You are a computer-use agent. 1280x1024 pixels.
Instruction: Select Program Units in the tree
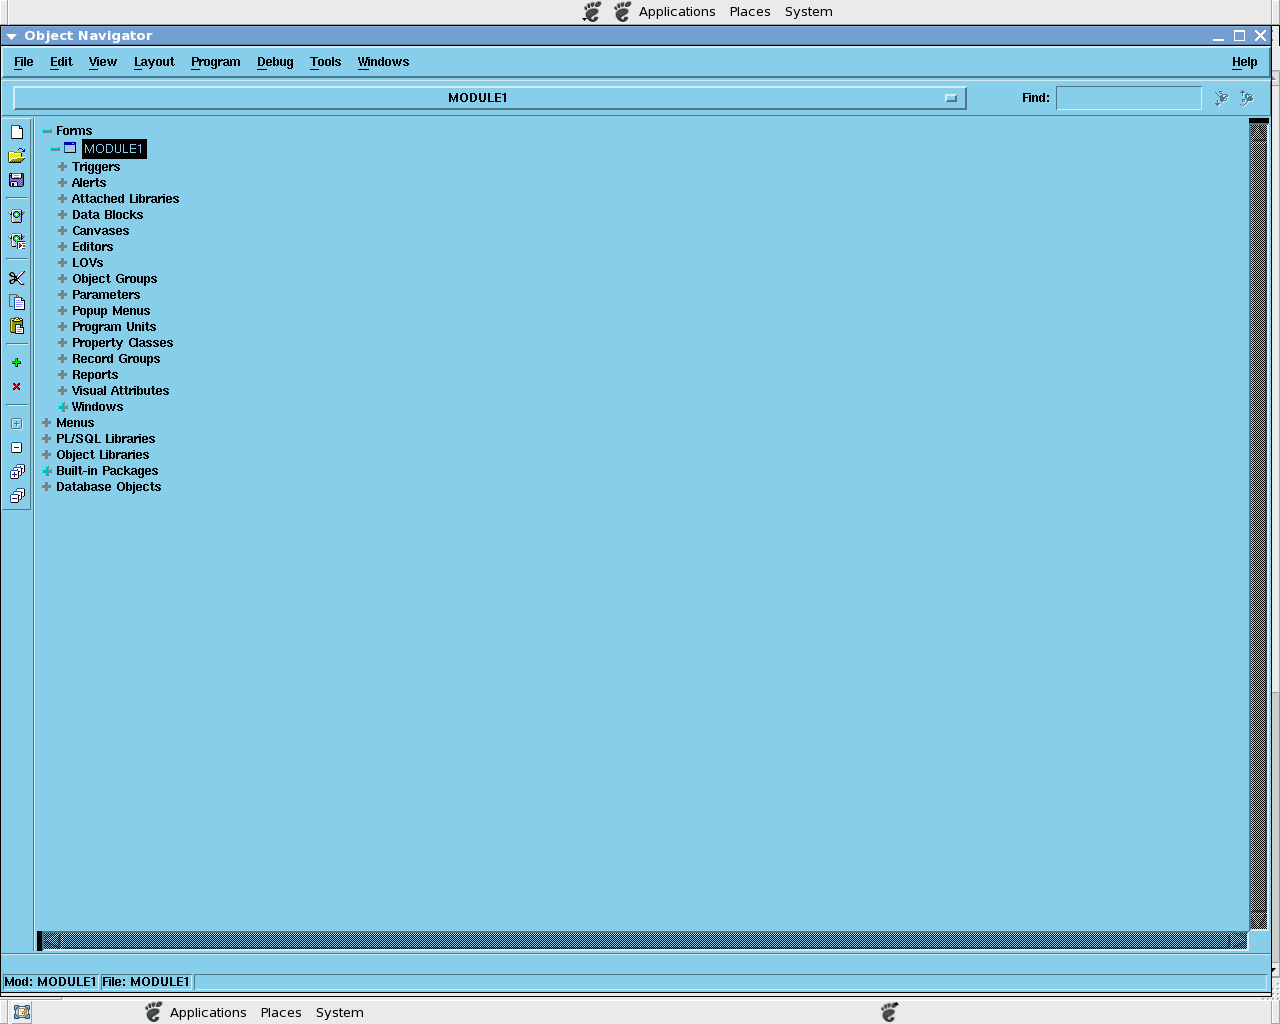point(114,327)
